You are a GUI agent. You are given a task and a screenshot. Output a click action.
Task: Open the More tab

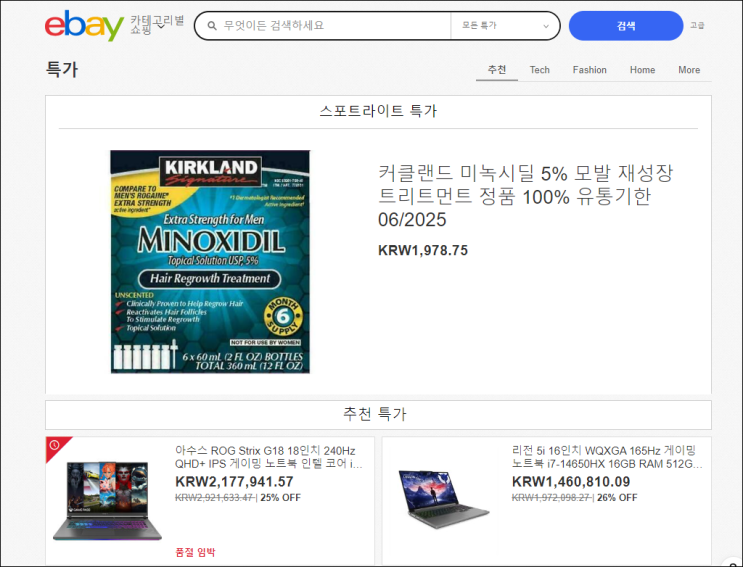click(689, 70)
